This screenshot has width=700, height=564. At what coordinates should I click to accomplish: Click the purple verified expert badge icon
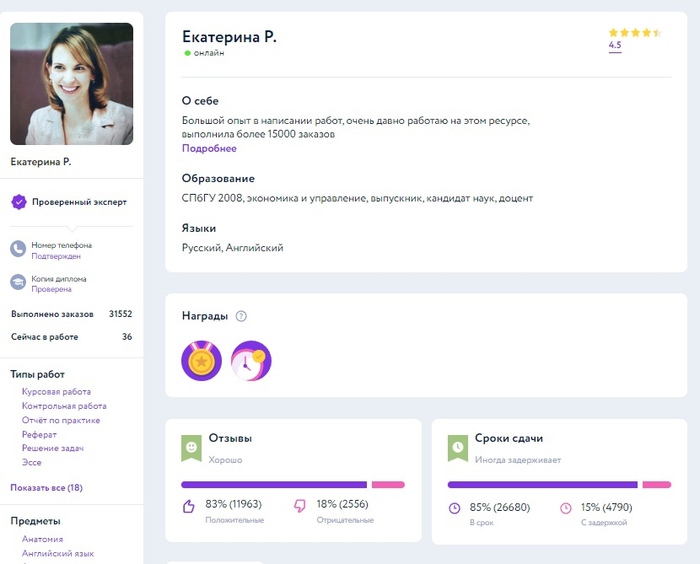(x=19, y=202)
